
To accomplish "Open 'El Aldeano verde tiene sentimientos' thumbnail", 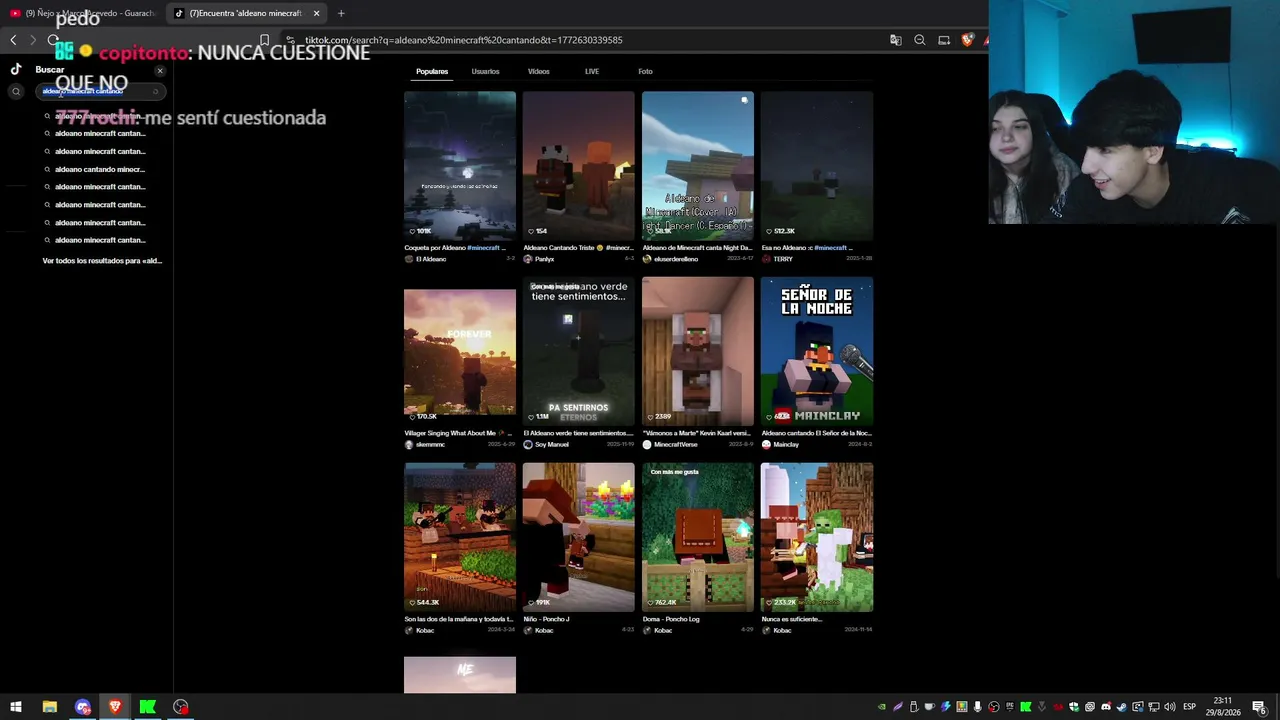I will coord(578,351).
